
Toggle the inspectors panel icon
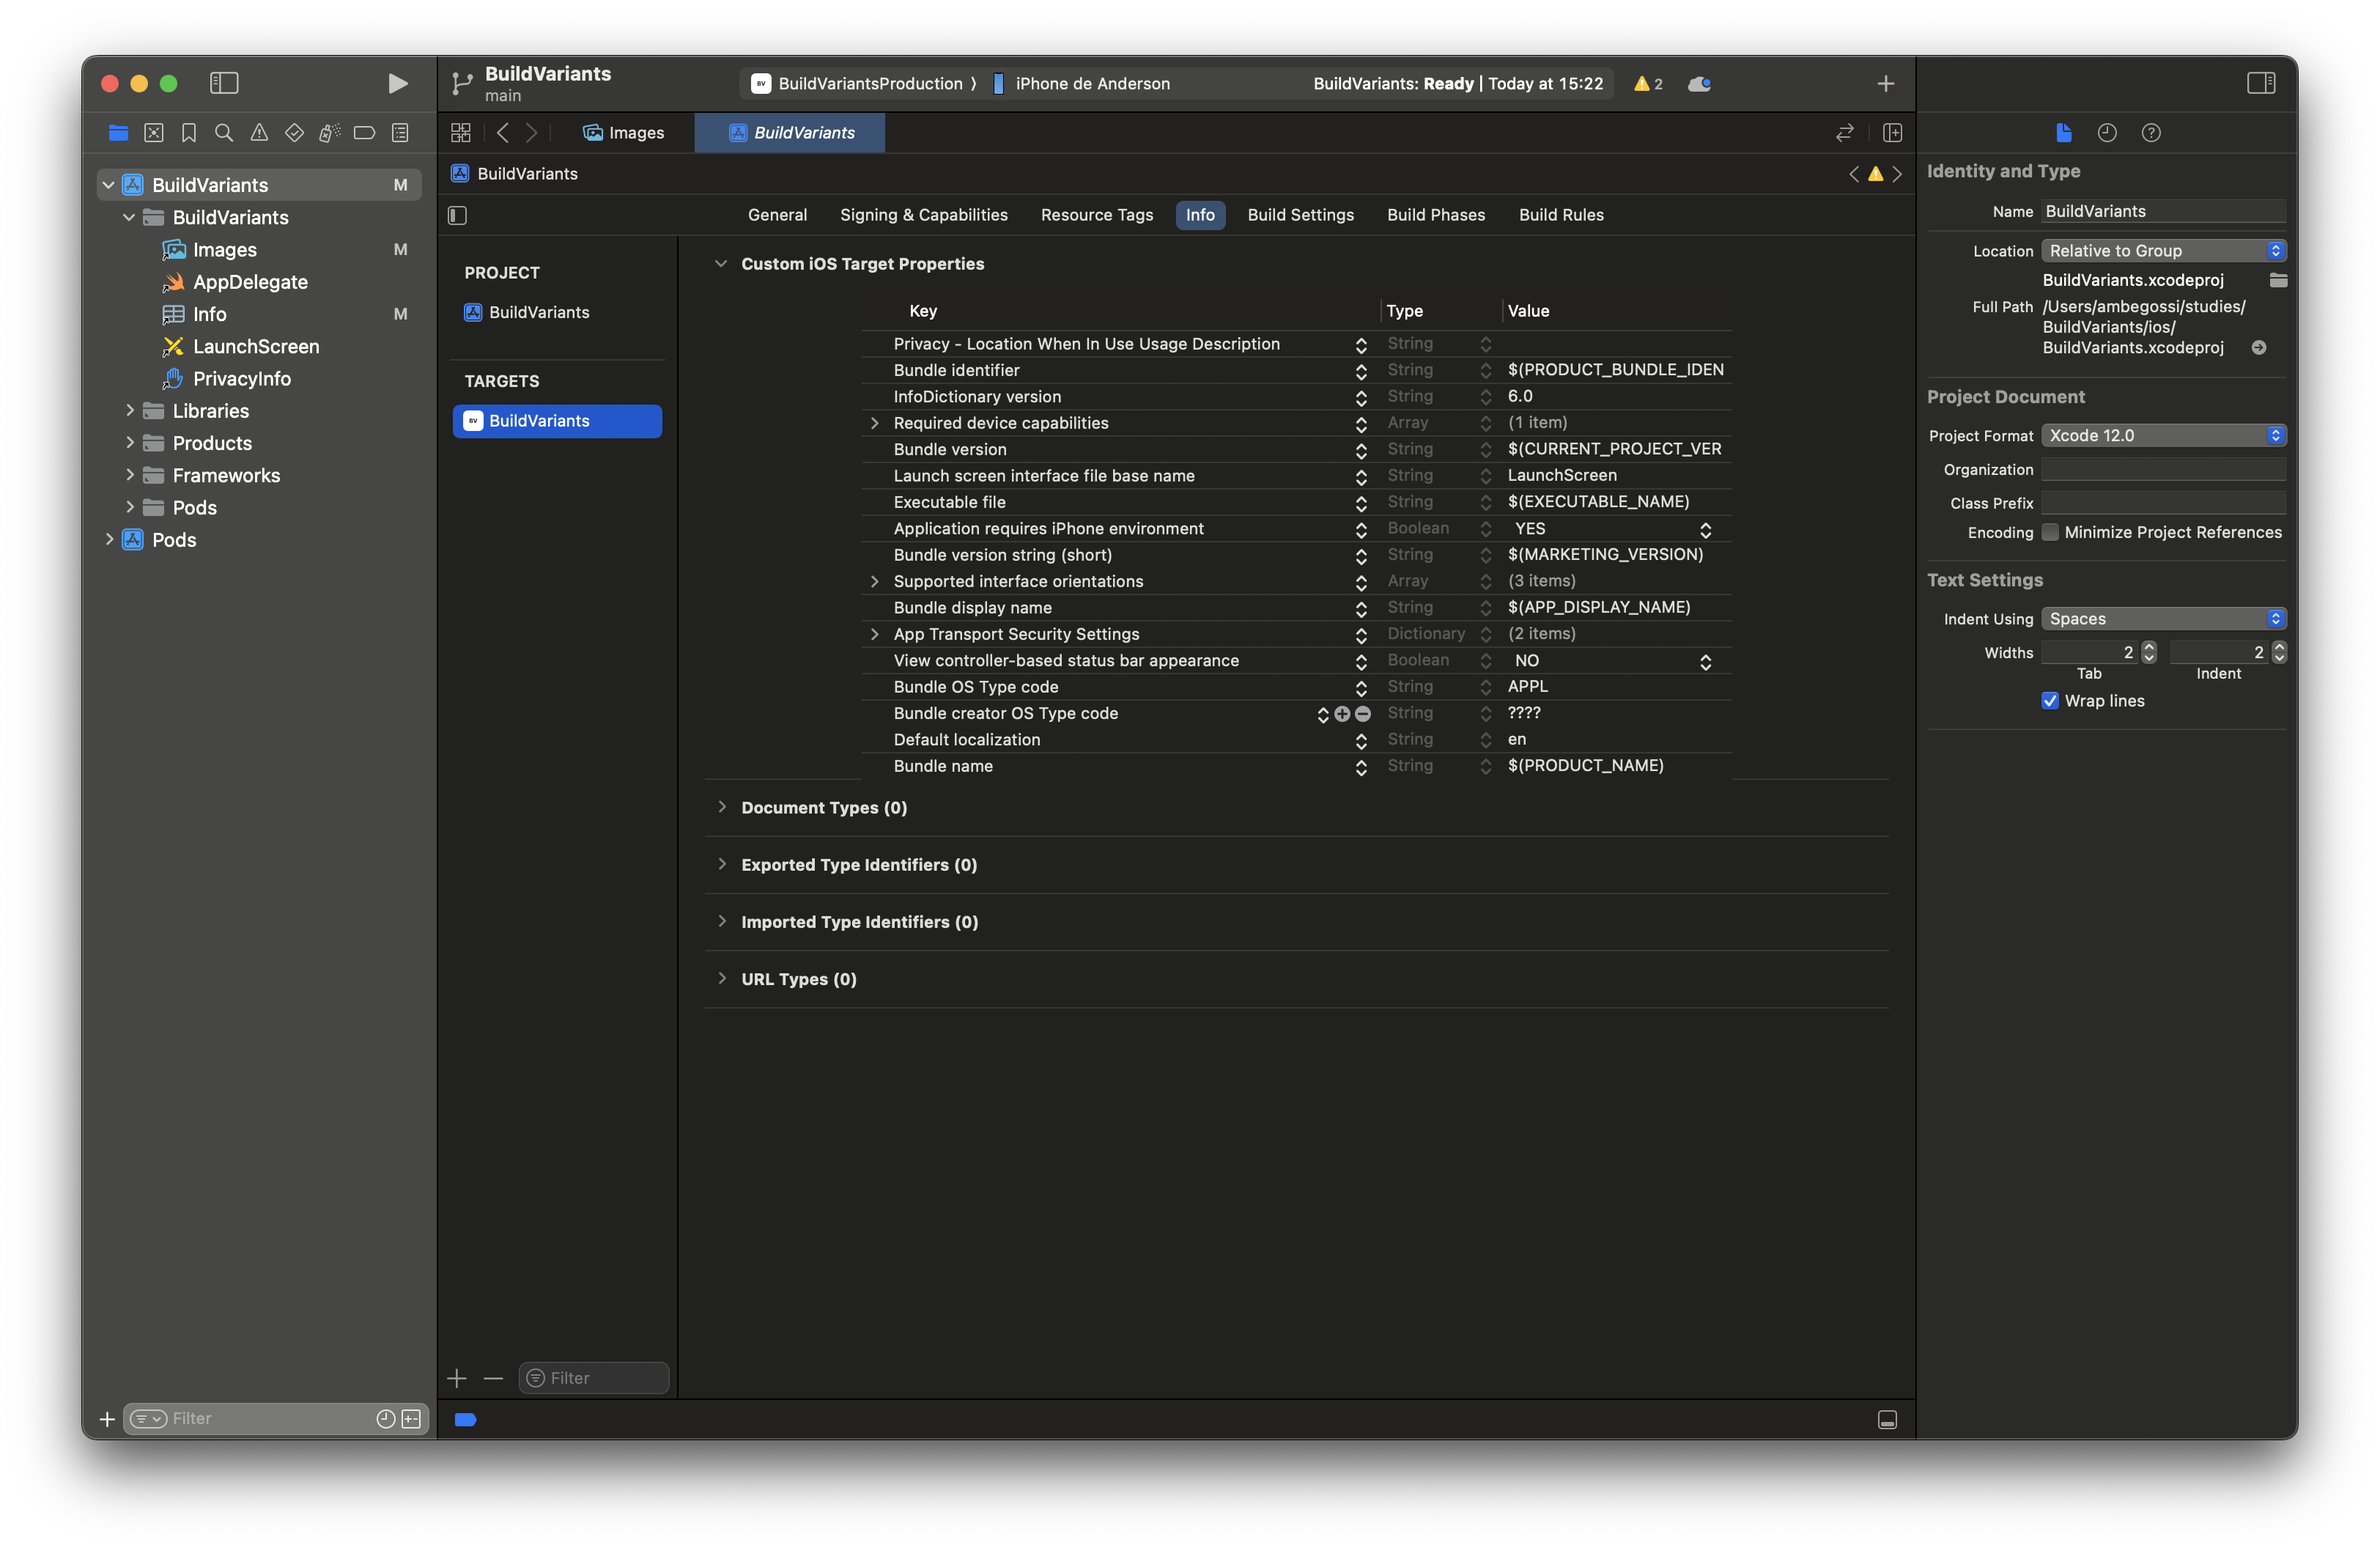(x=2261, y=83)
